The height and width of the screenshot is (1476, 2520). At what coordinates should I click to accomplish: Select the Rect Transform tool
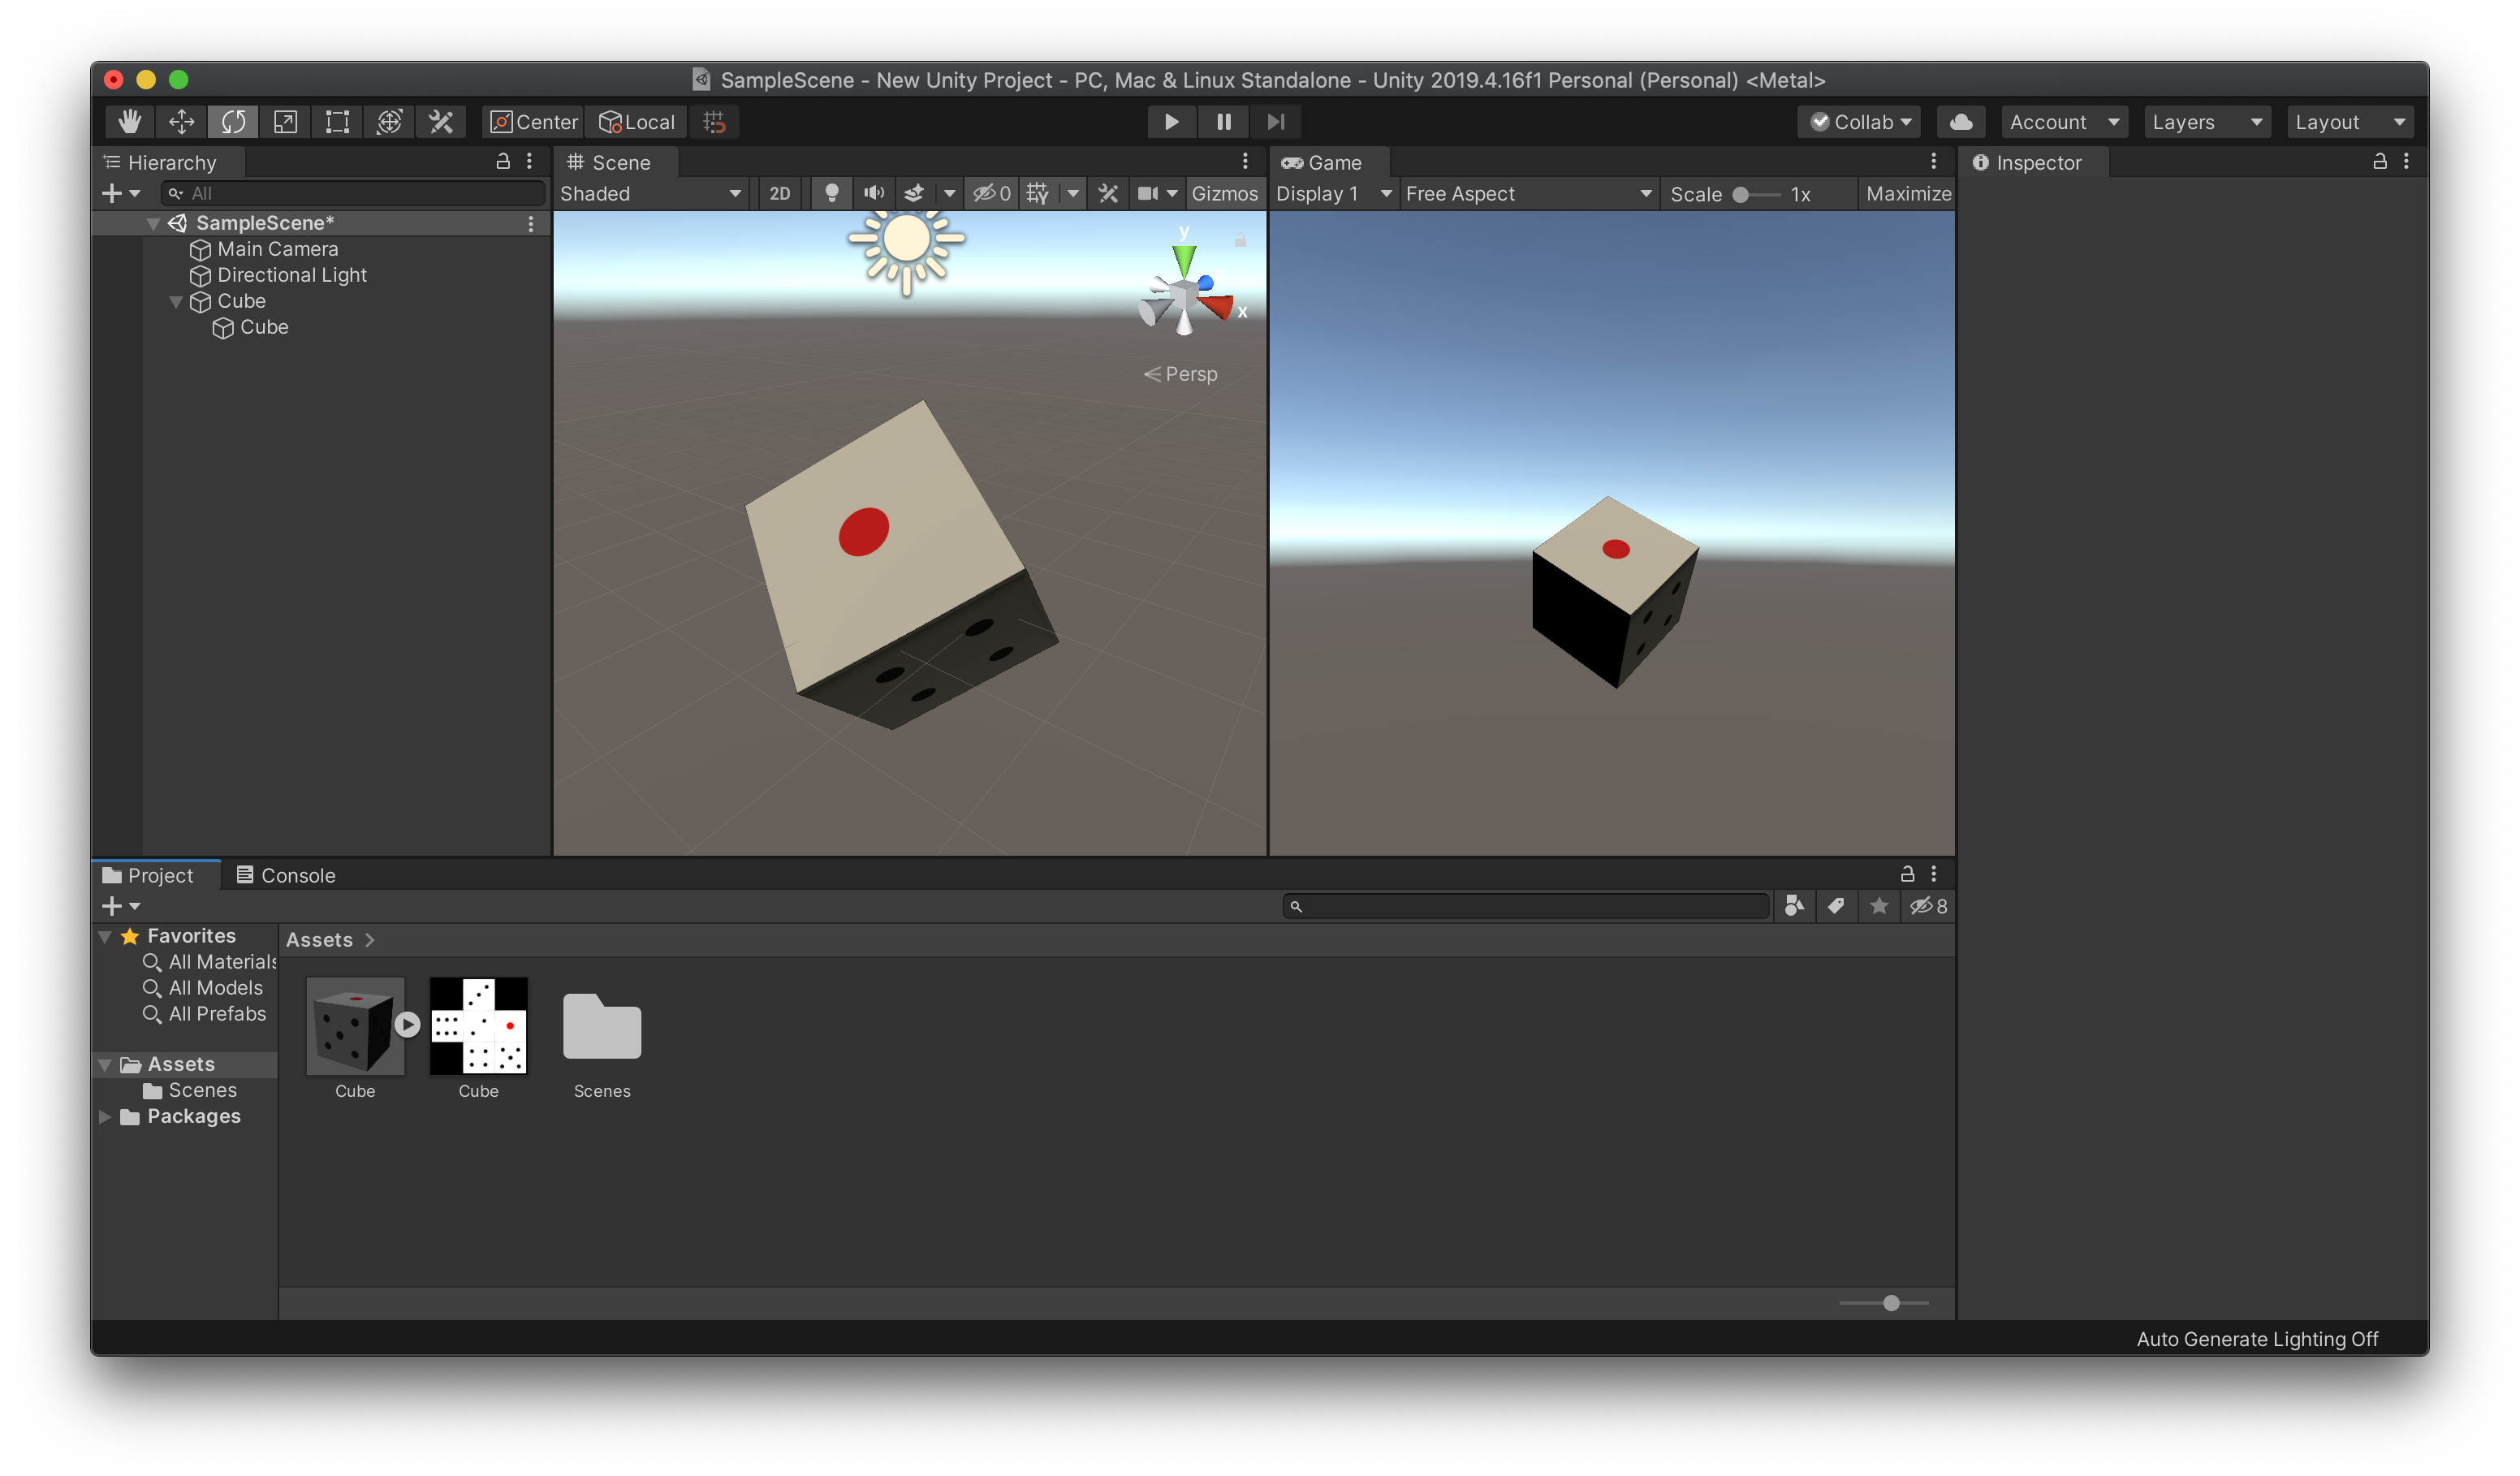(337, 122)
